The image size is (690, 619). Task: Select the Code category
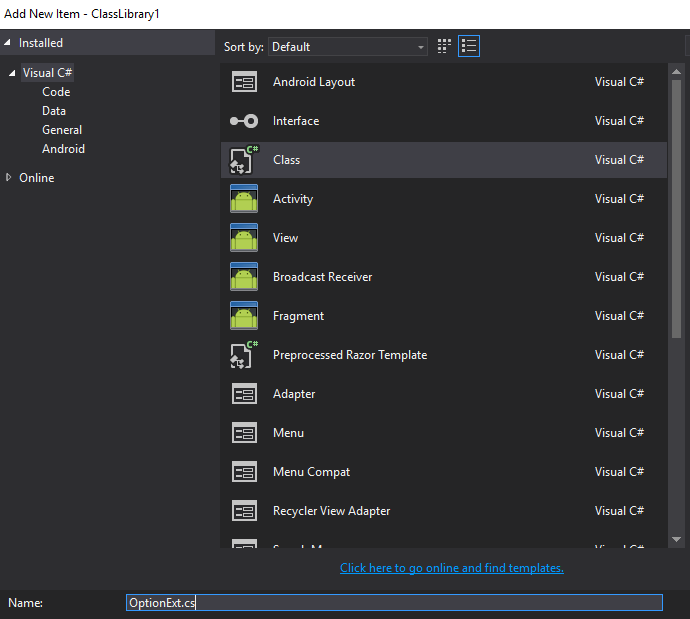[56, 92]
